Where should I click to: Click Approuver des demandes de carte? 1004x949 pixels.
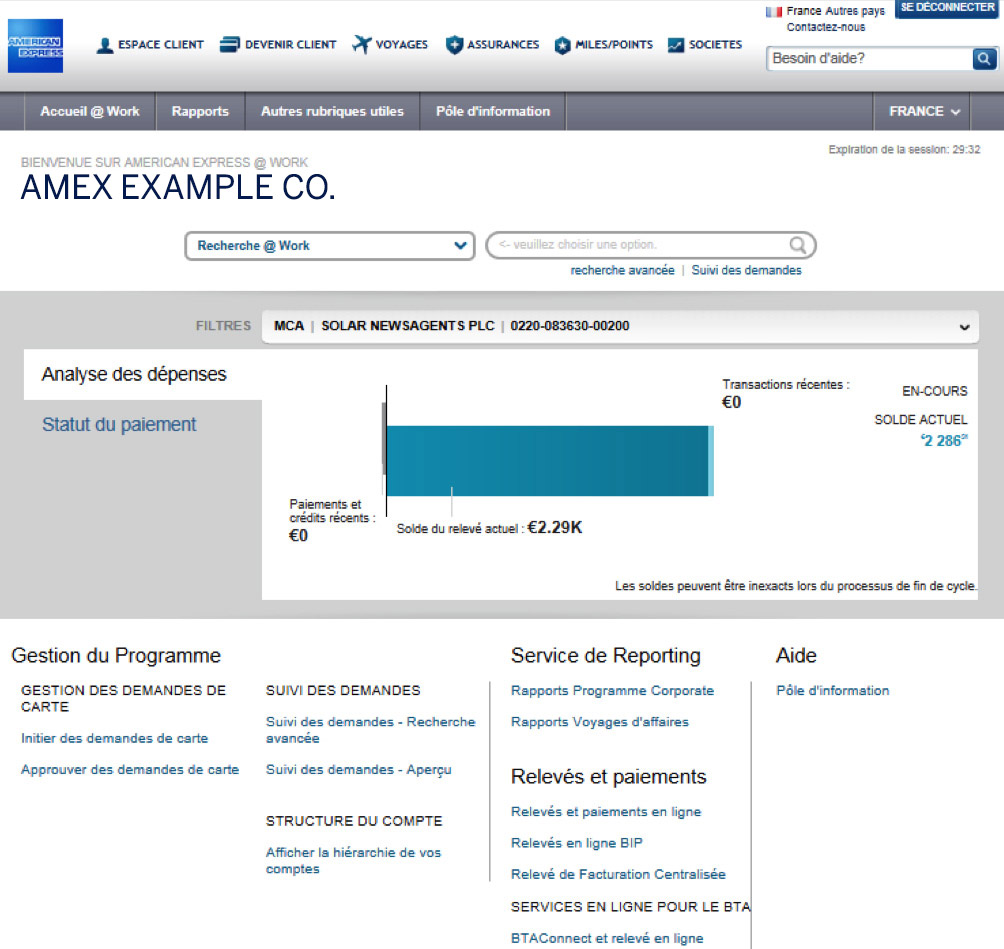coord(130,770)
